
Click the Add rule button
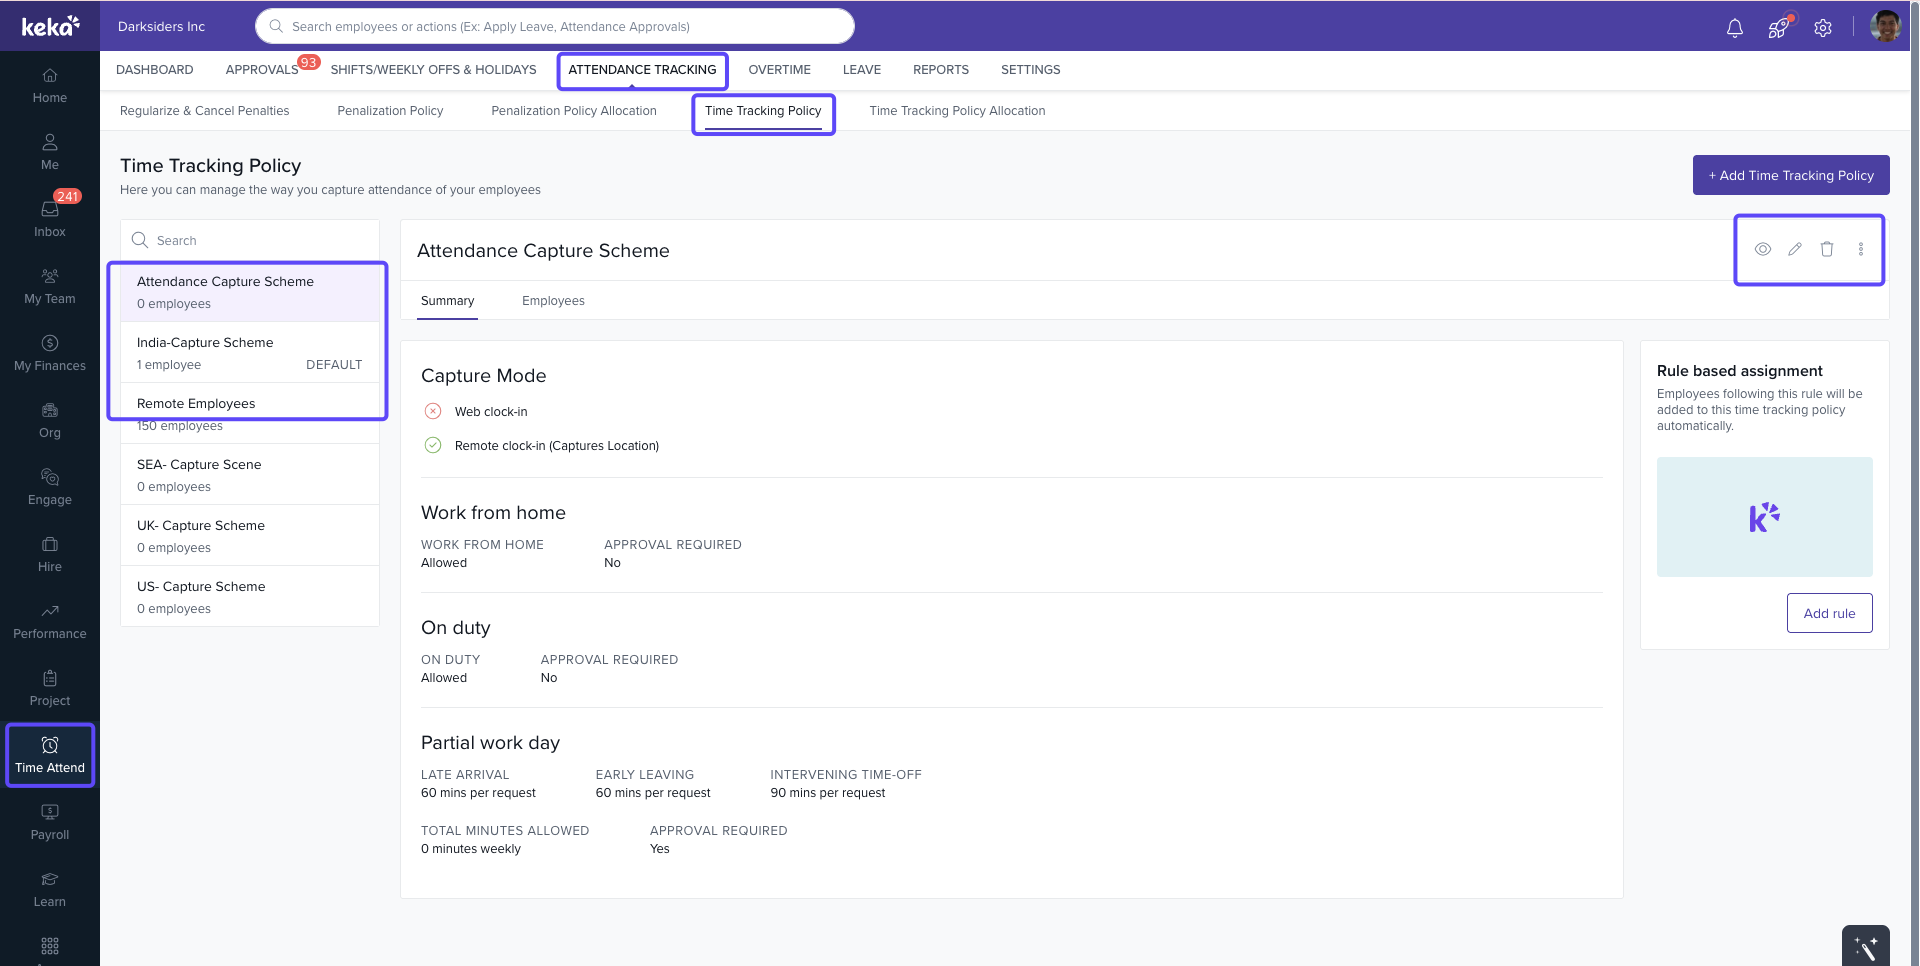point(1829,613)
